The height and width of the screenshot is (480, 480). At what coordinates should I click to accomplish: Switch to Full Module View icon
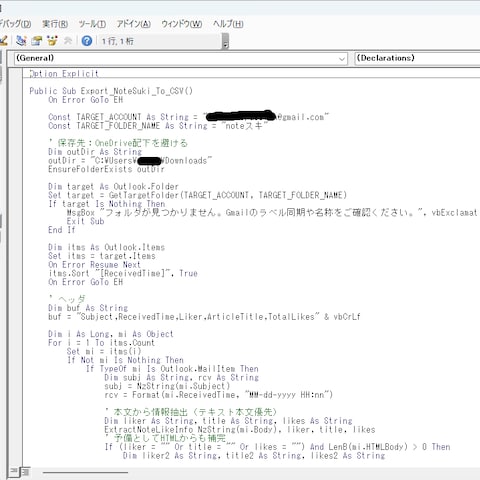26,471
